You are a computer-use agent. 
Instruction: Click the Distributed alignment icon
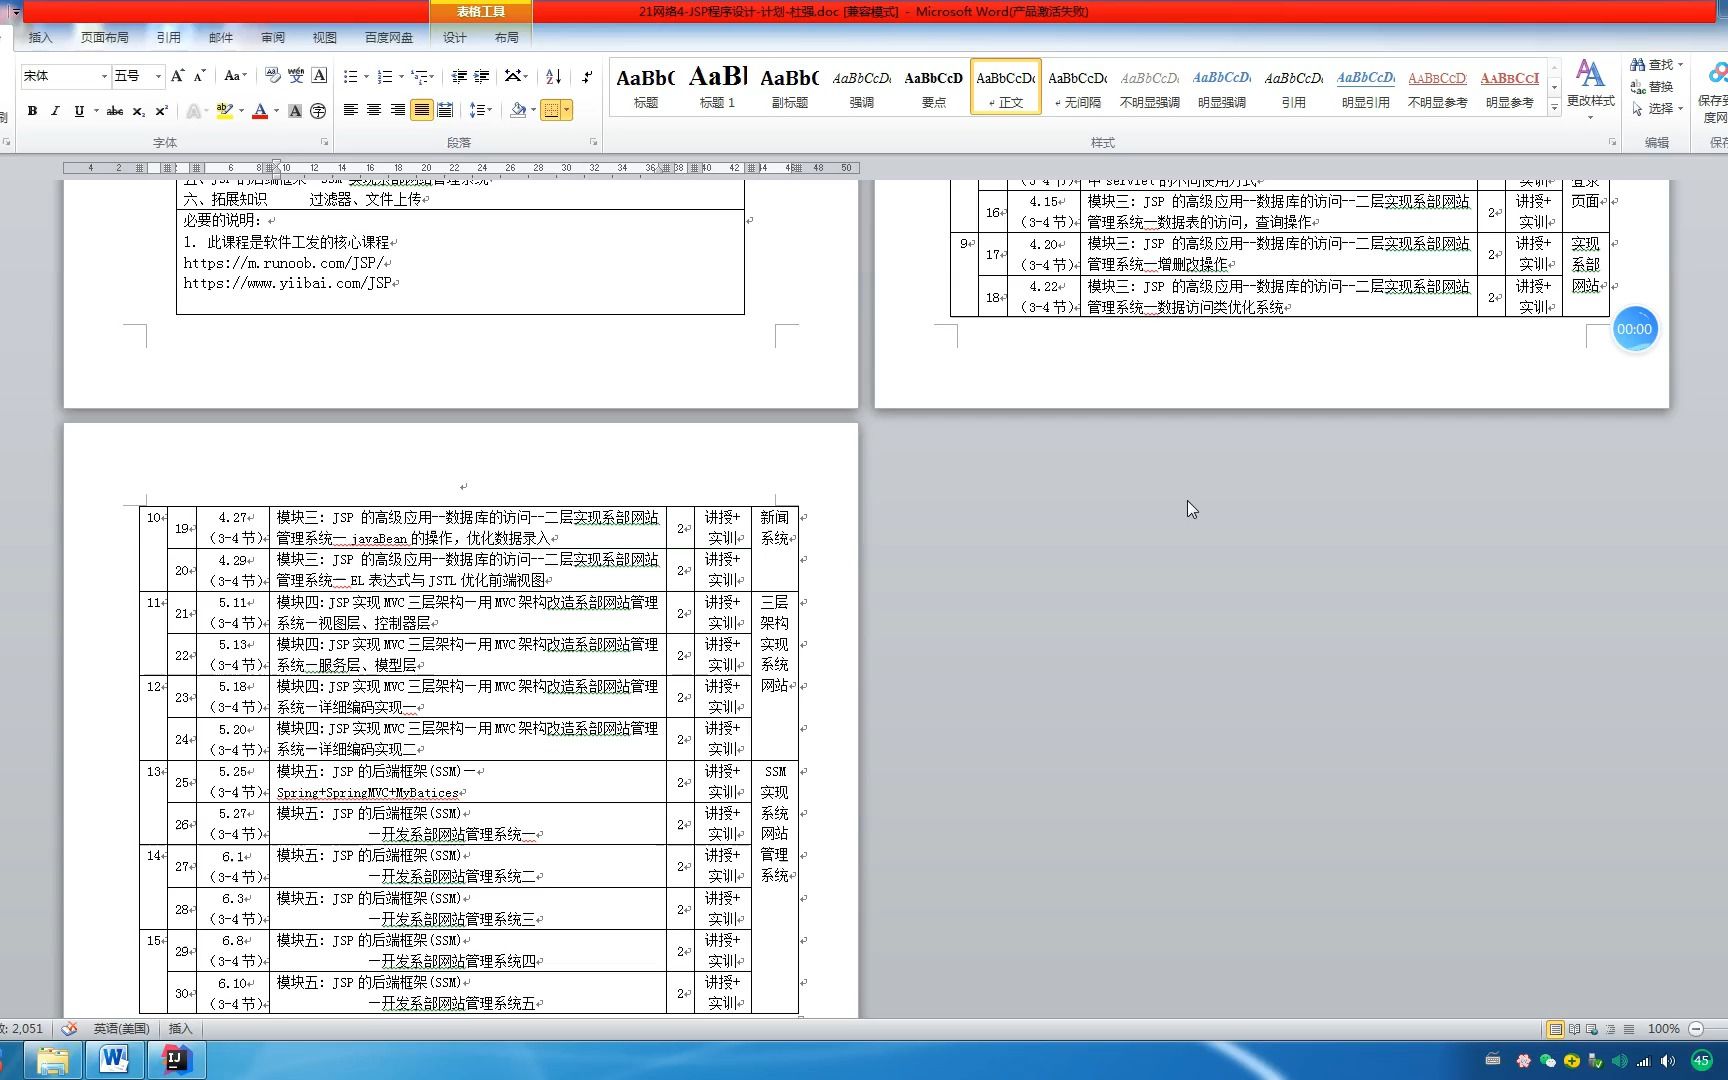point(446,110)
